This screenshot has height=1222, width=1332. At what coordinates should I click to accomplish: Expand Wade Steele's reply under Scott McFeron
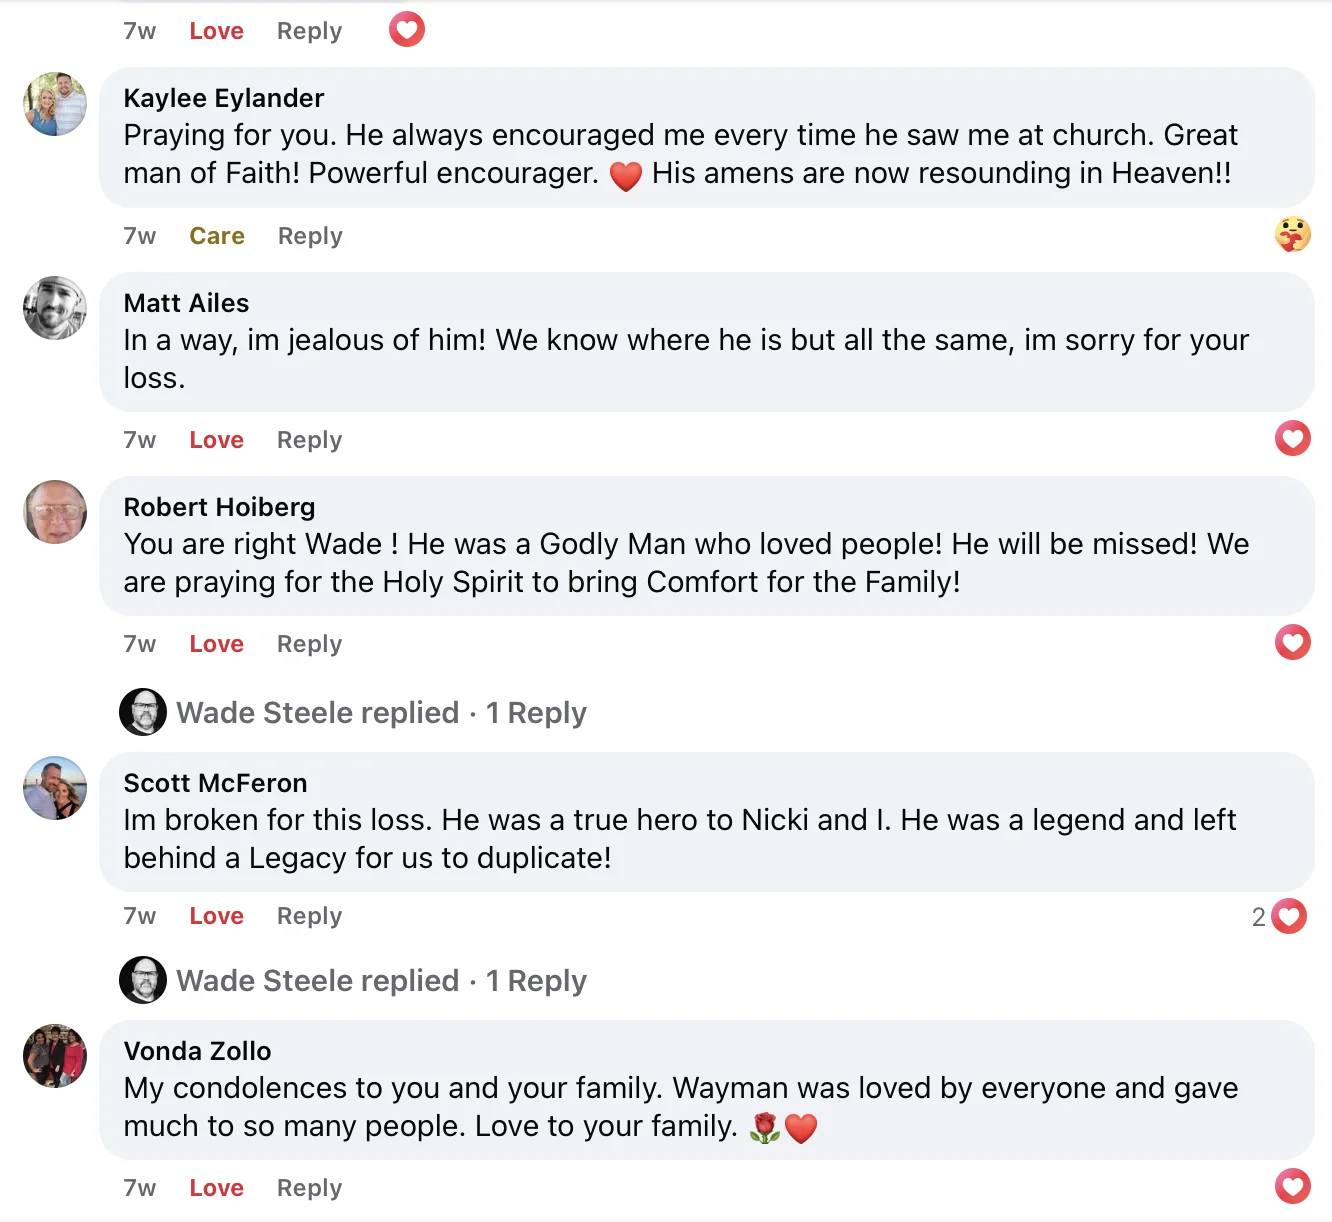[x=381, y=981]
